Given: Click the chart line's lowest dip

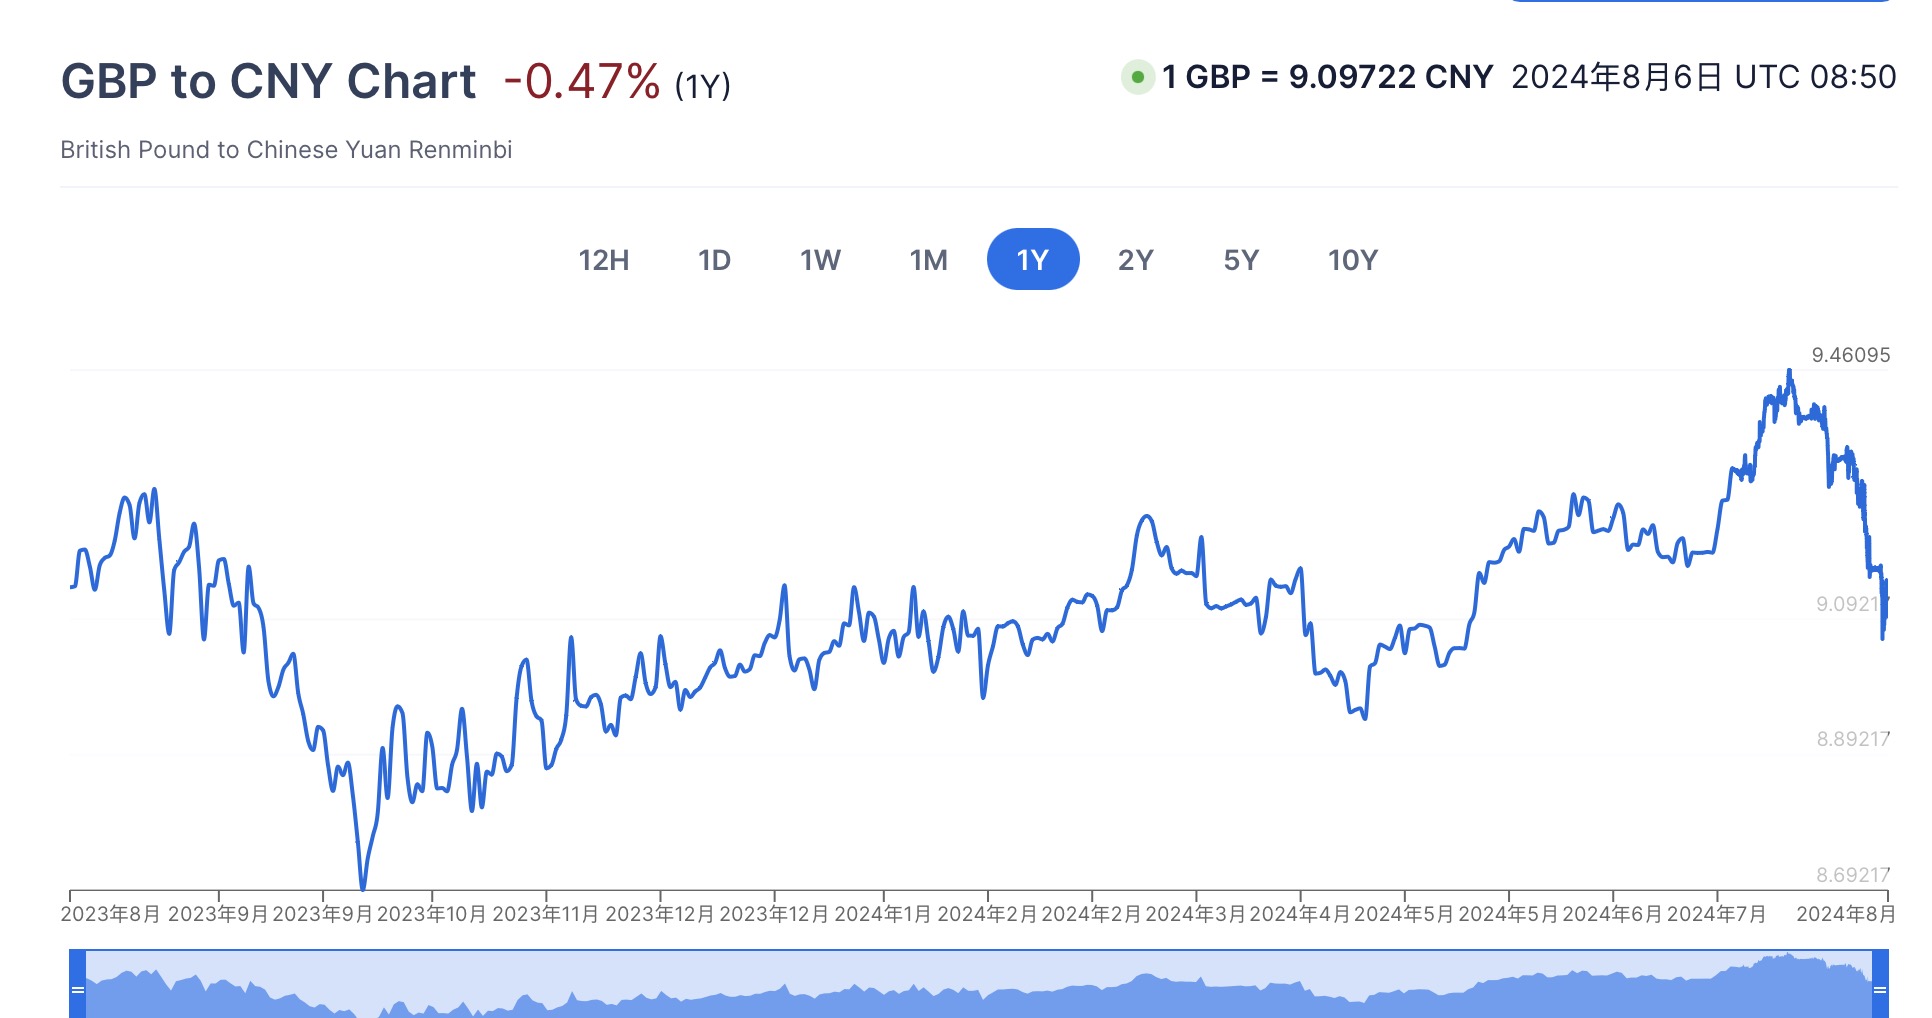Looking at the screenshot, I should [362, 886].
